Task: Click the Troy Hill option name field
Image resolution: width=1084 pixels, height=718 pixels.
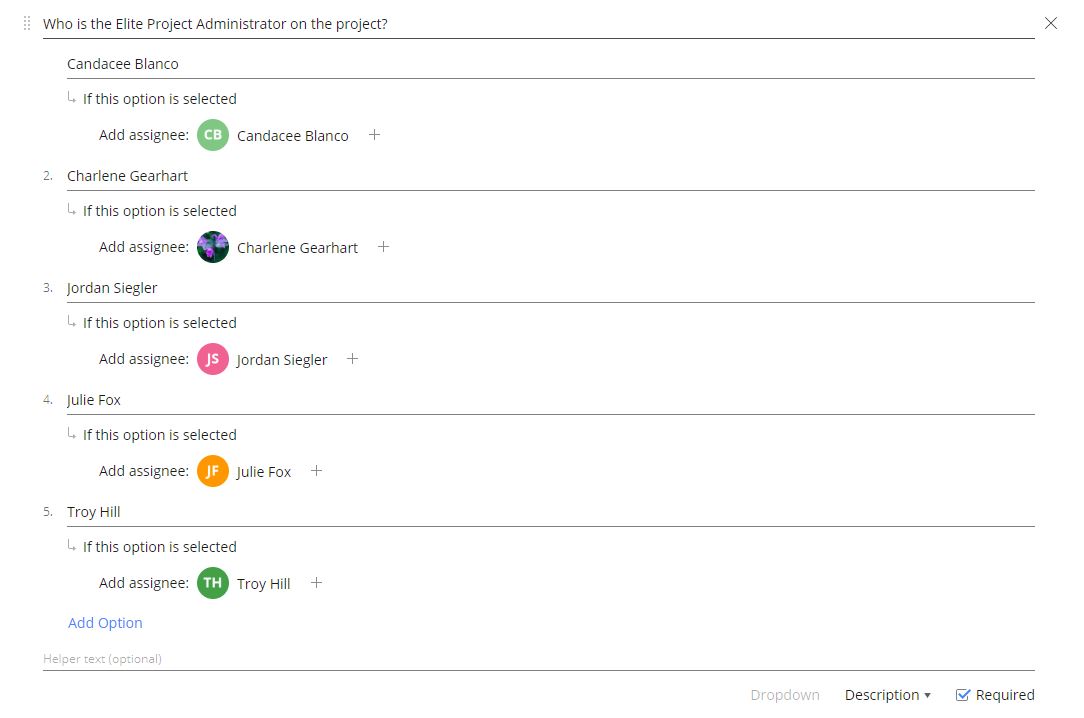Action: [550, 512]
